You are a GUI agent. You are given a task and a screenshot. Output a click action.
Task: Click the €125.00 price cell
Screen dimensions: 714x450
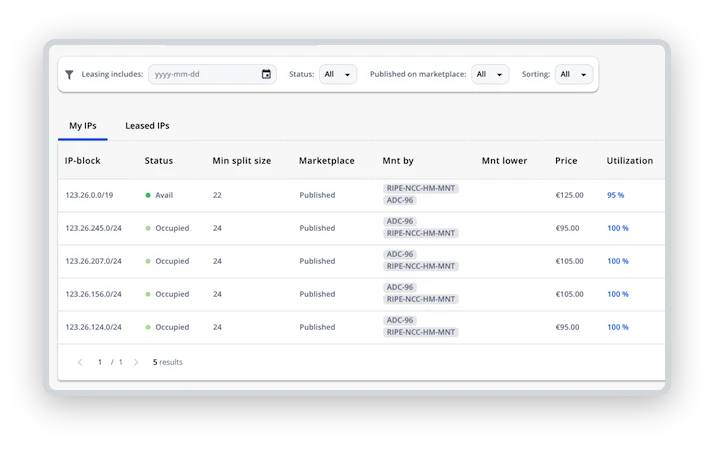pos(569,195)
